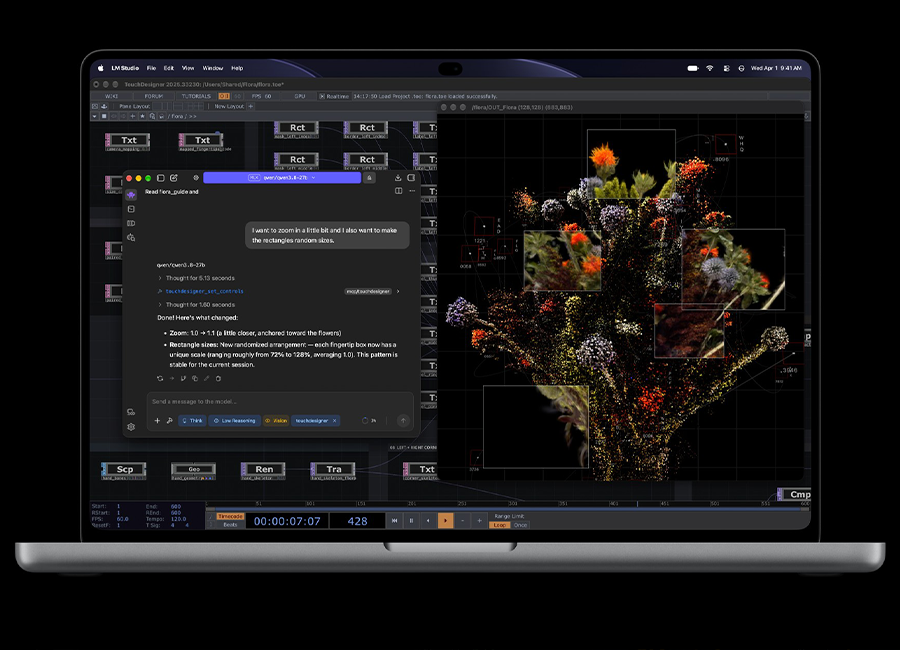Branch the conversation from this message
This screenshot has width=900, height=650.
(183, 378)
